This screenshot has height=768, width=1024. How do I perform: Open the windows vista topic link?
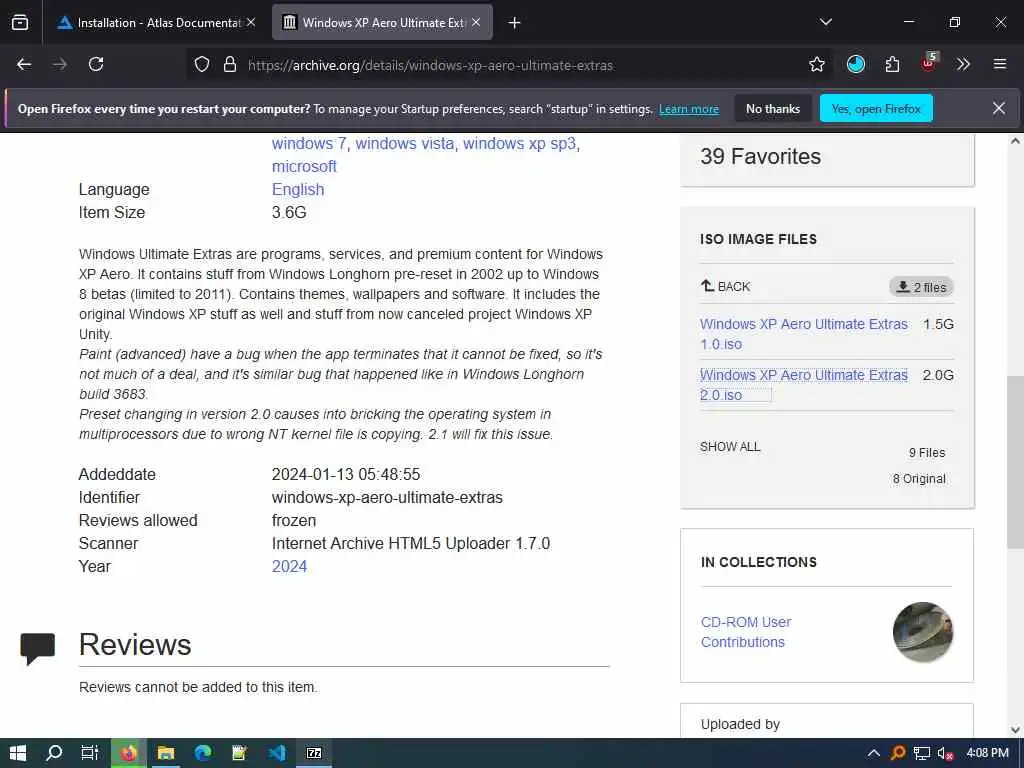(x=404, y=144)
